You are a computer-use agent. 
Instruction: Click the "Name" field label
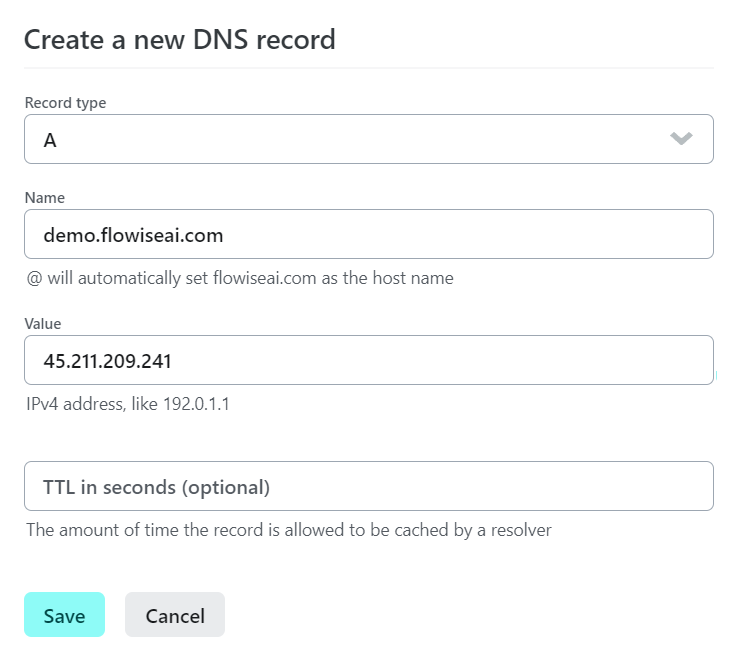tap(44, 198)
